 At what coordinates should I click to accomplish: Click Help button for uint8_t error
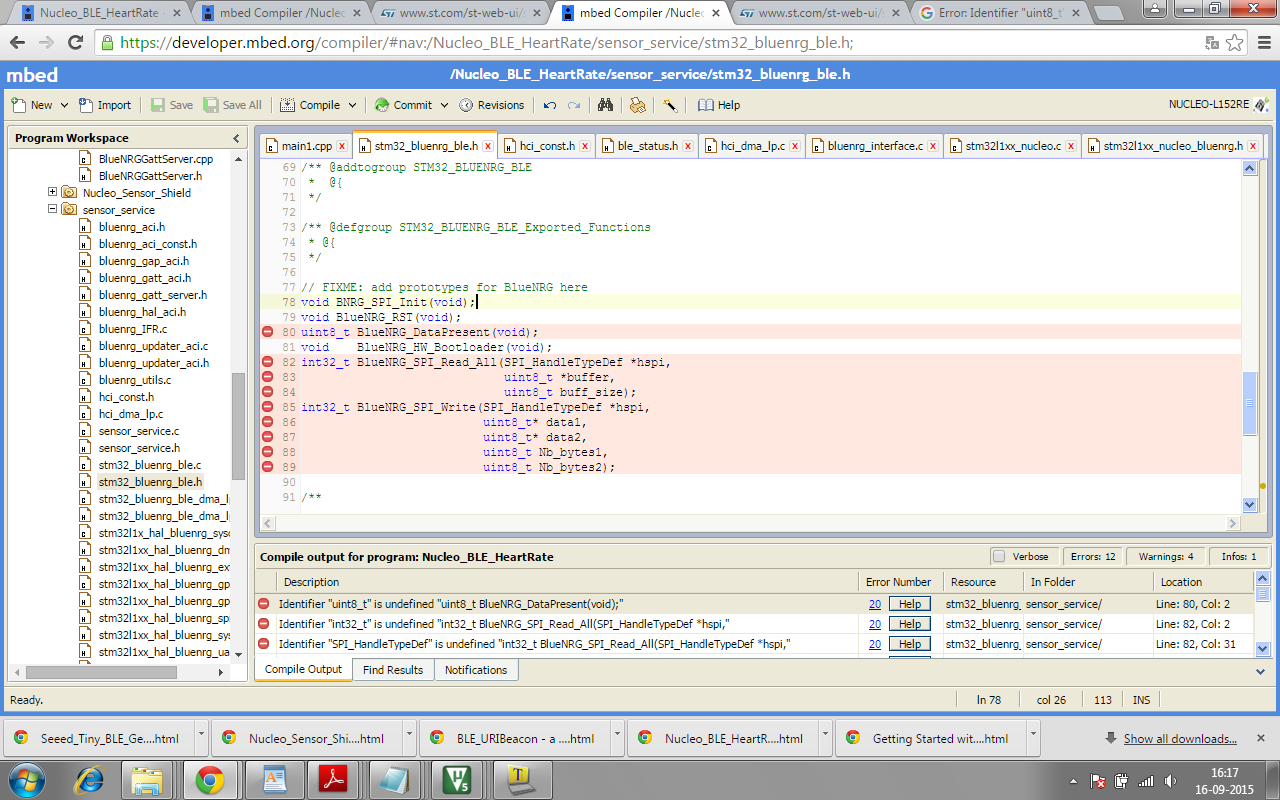pos(909,604)
